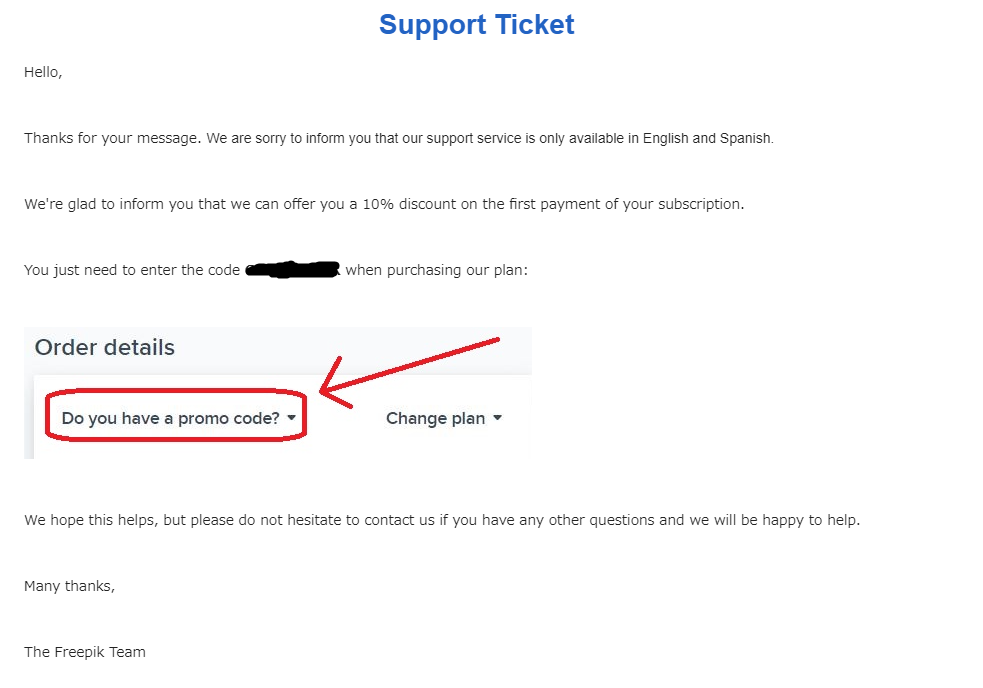Click the Order details heading
The image size is (983, 688).
105,347
